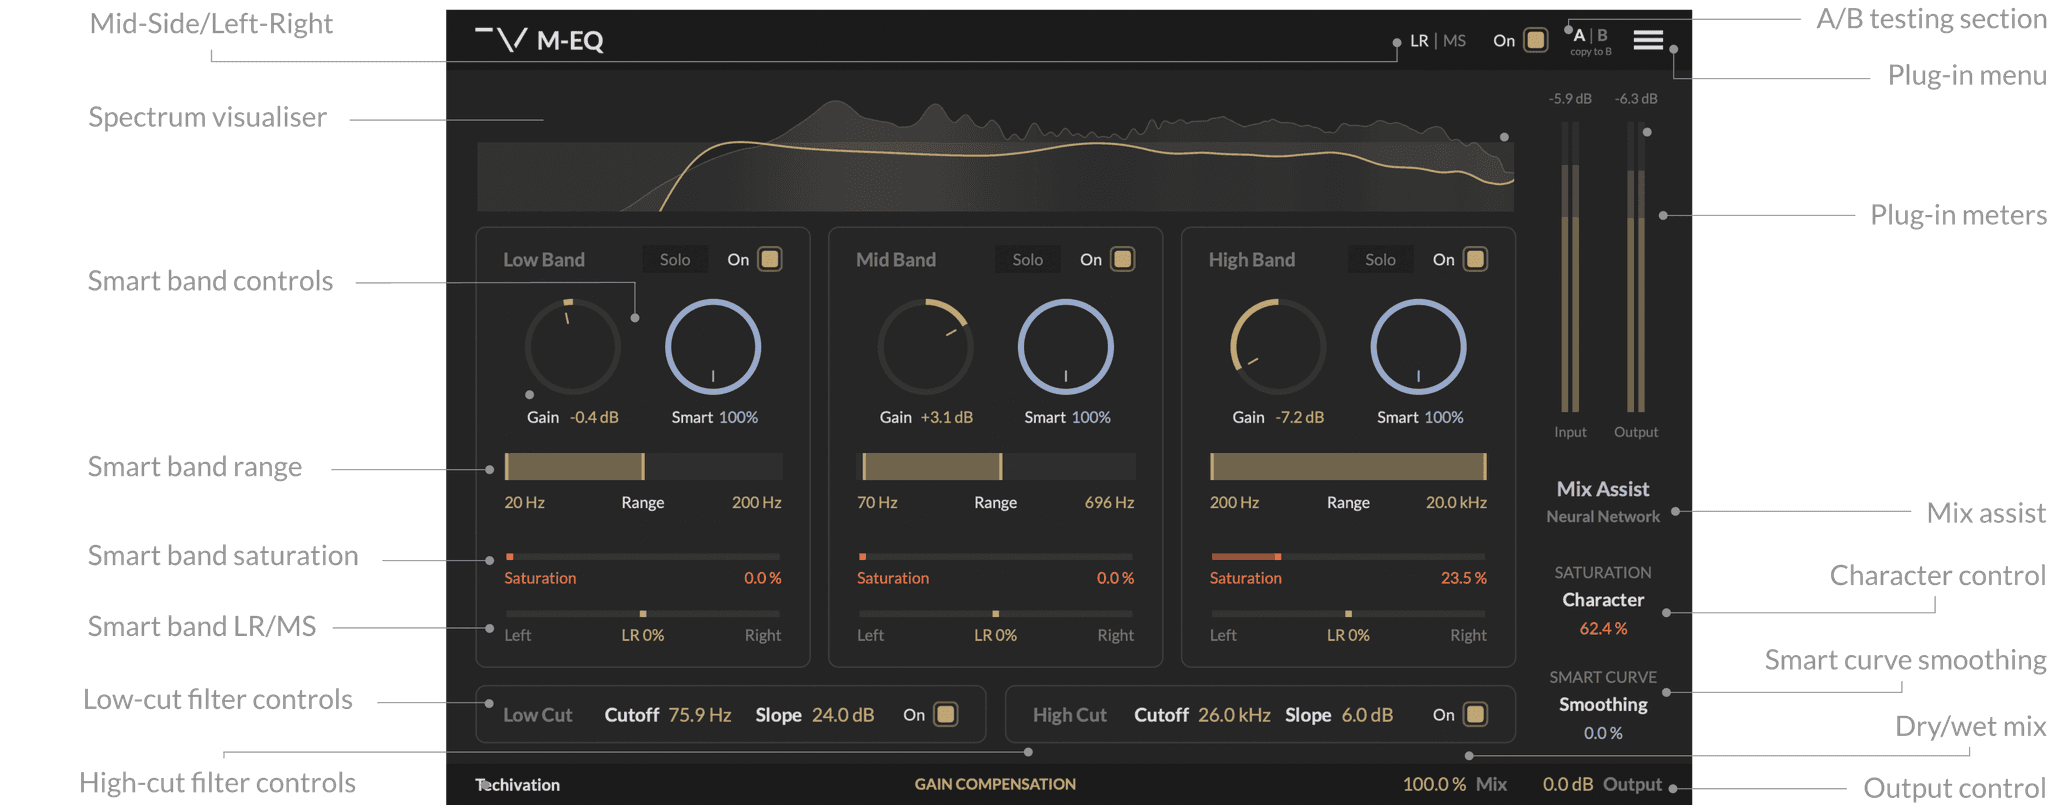
Task: Click Mid Band 70 Hz lower range value
Action: (x=877, y=502)
